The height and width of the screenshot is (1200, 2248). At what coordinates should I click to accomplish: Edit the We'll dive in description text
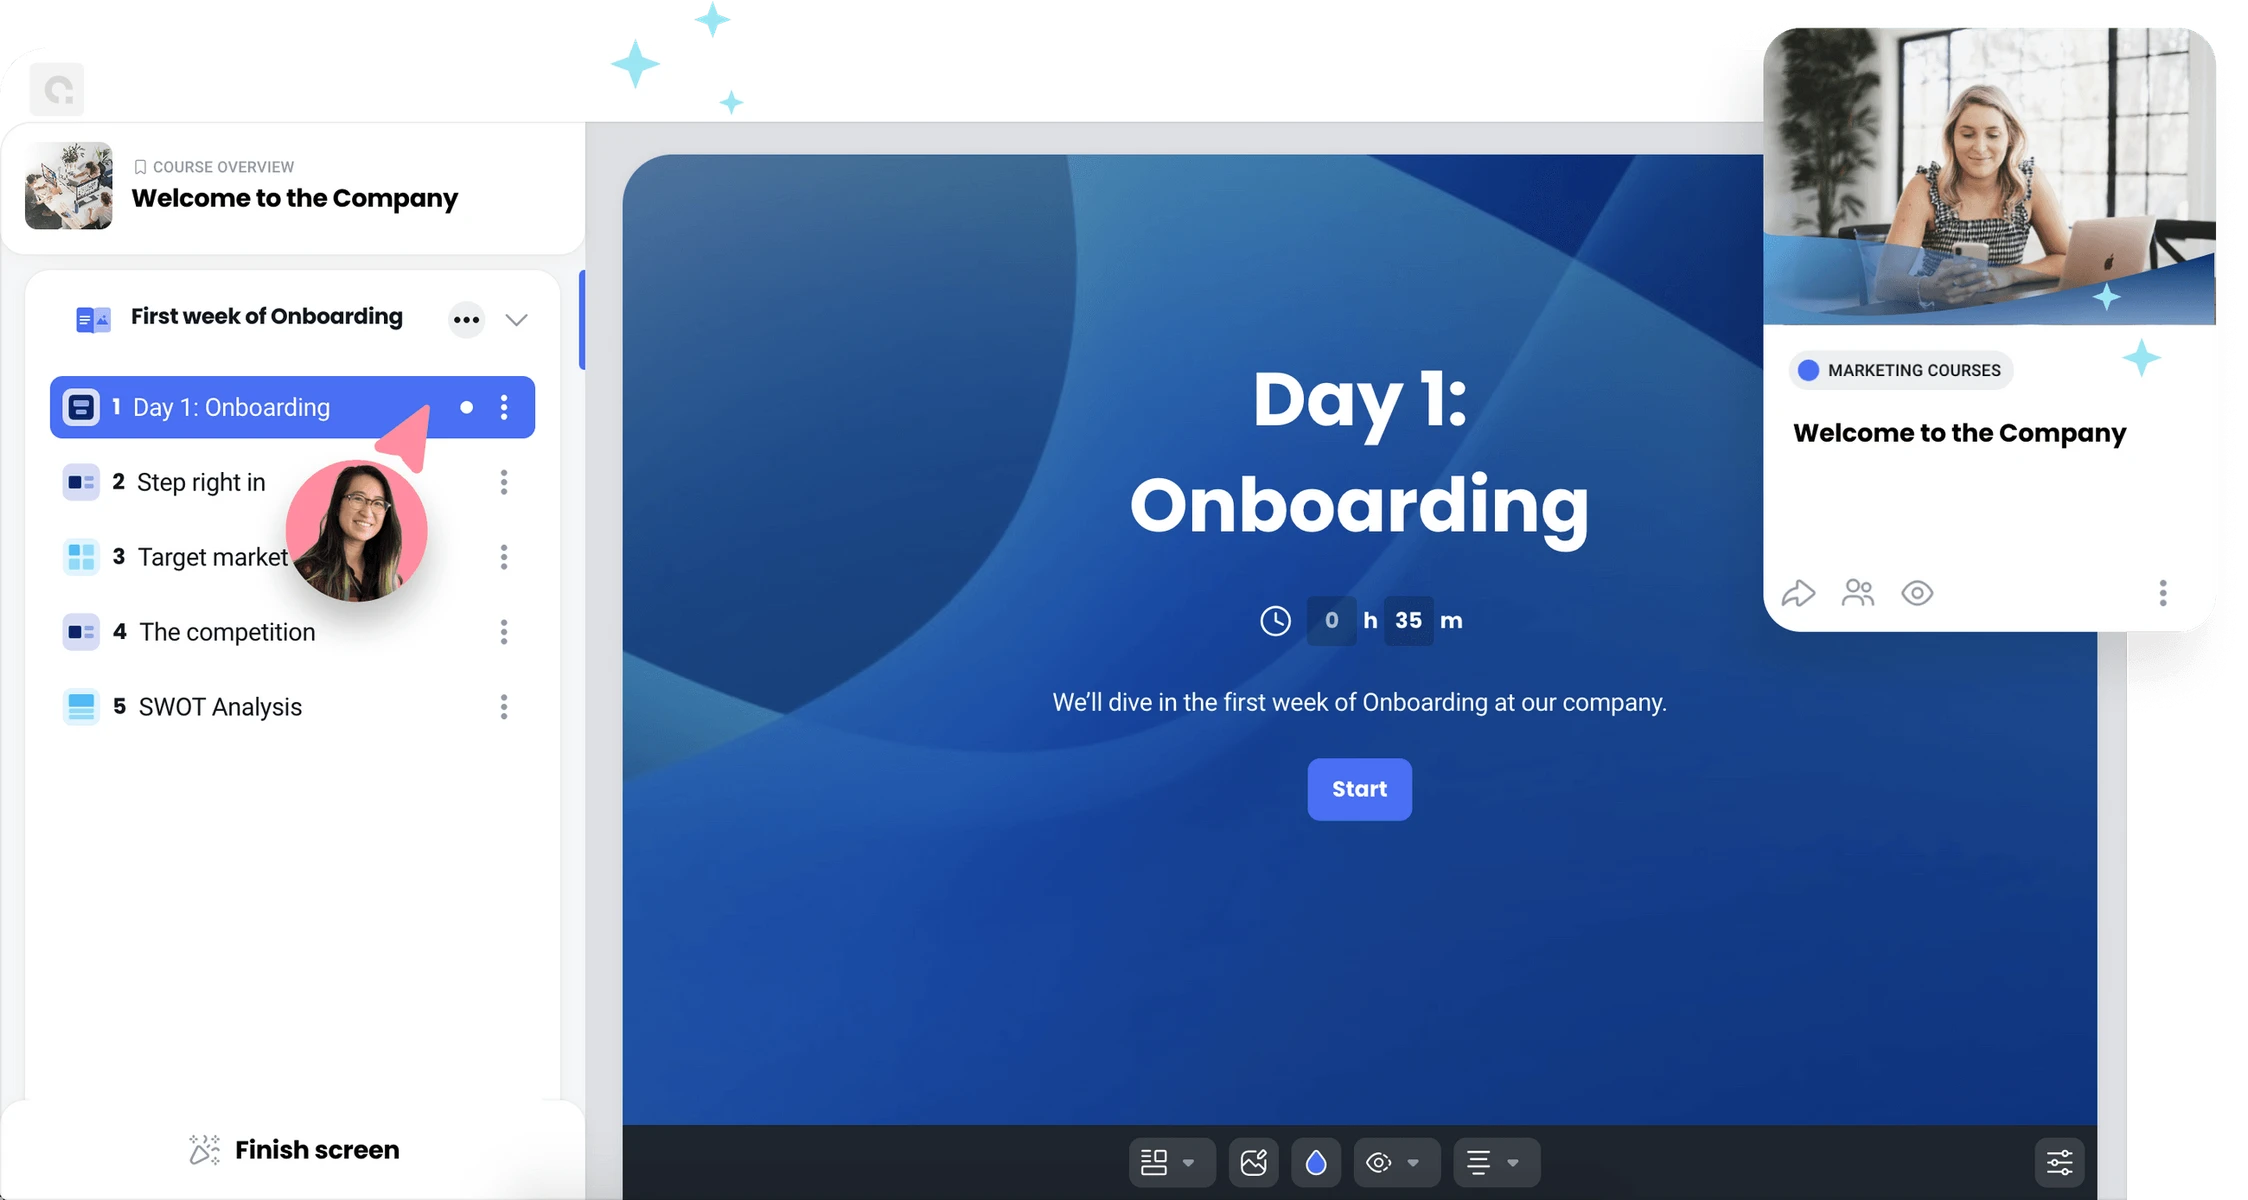click(x=1359, y=702)
